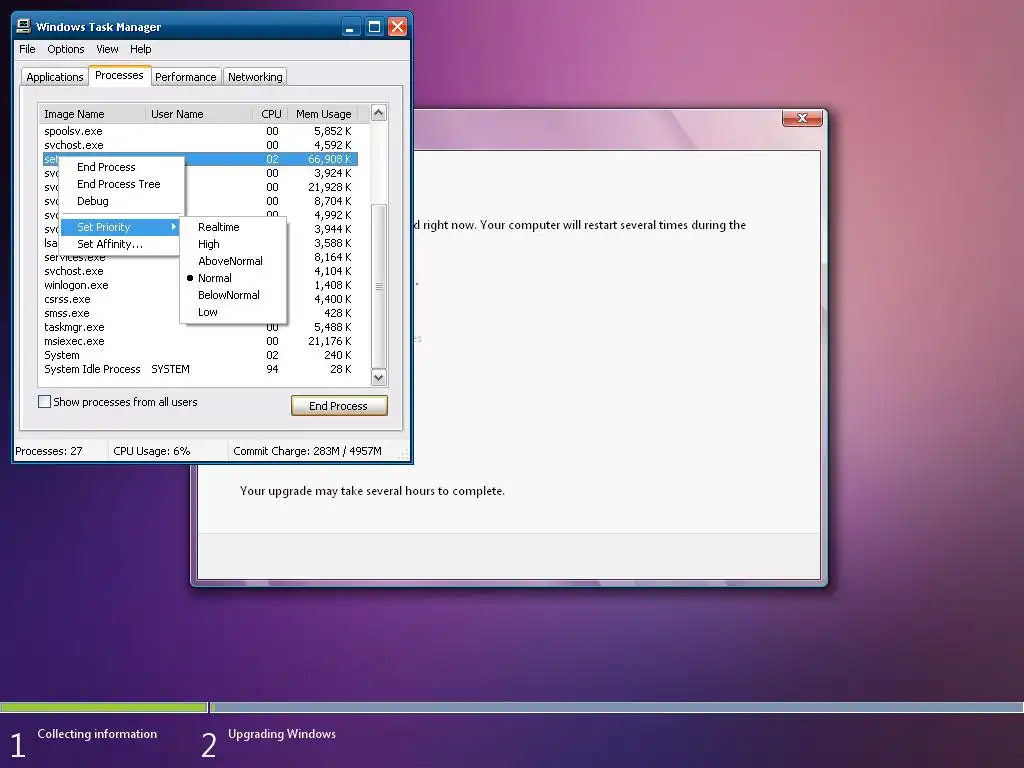Close the Windows upgrade setup dialog
This screenshot has height=768, width=1024.
click(x=802, y=118)
